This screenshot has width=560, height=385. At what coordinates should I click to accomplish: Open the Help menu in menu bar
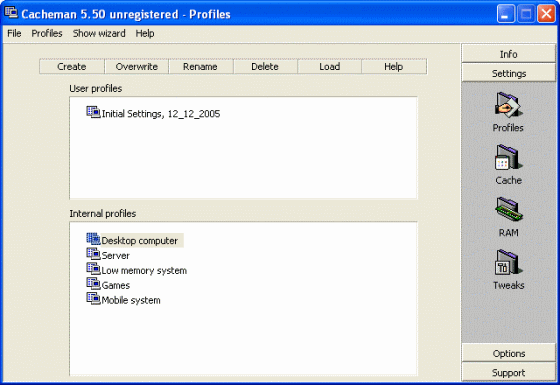pos(145,34)
